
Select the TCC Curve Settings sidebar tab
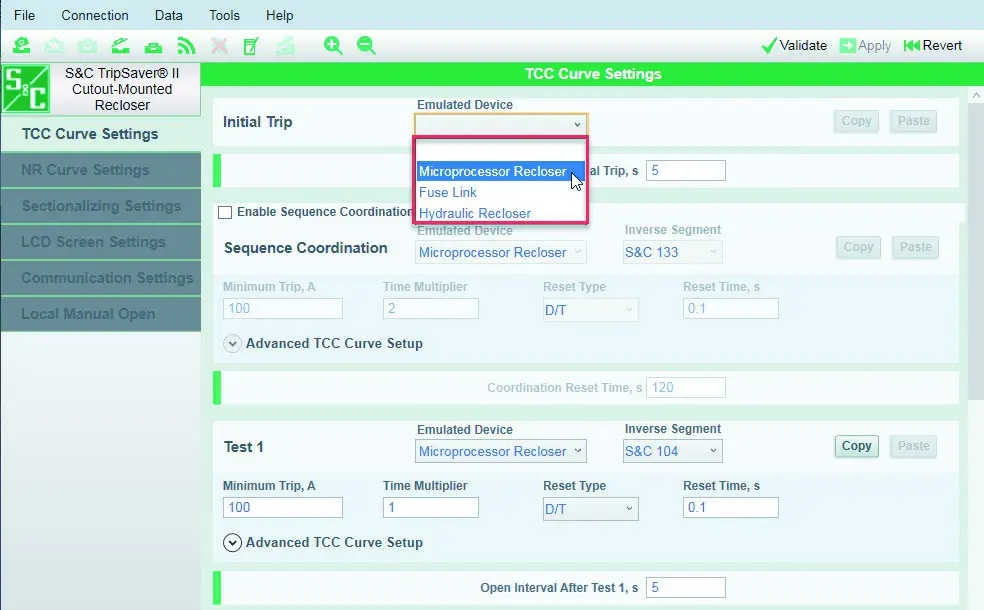pyautogui.click(x=101, y=134)
